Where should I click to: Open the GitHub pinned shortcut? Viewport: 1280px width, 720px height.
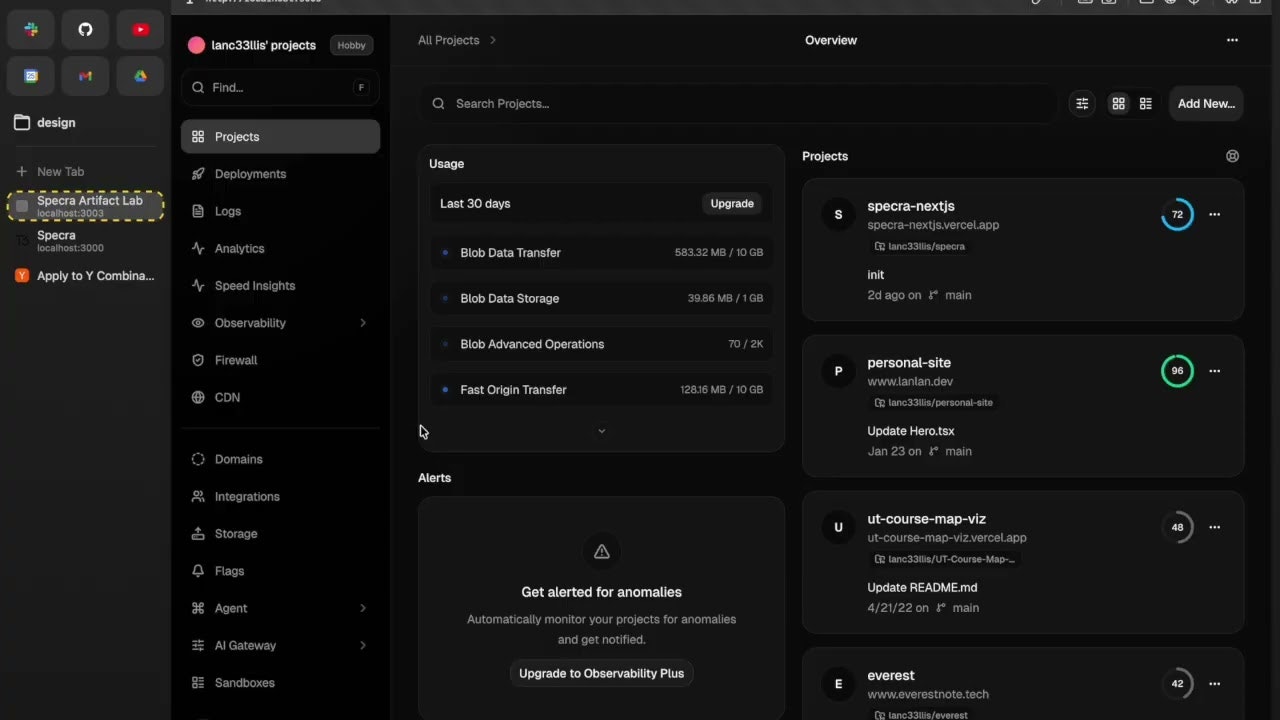85,30
